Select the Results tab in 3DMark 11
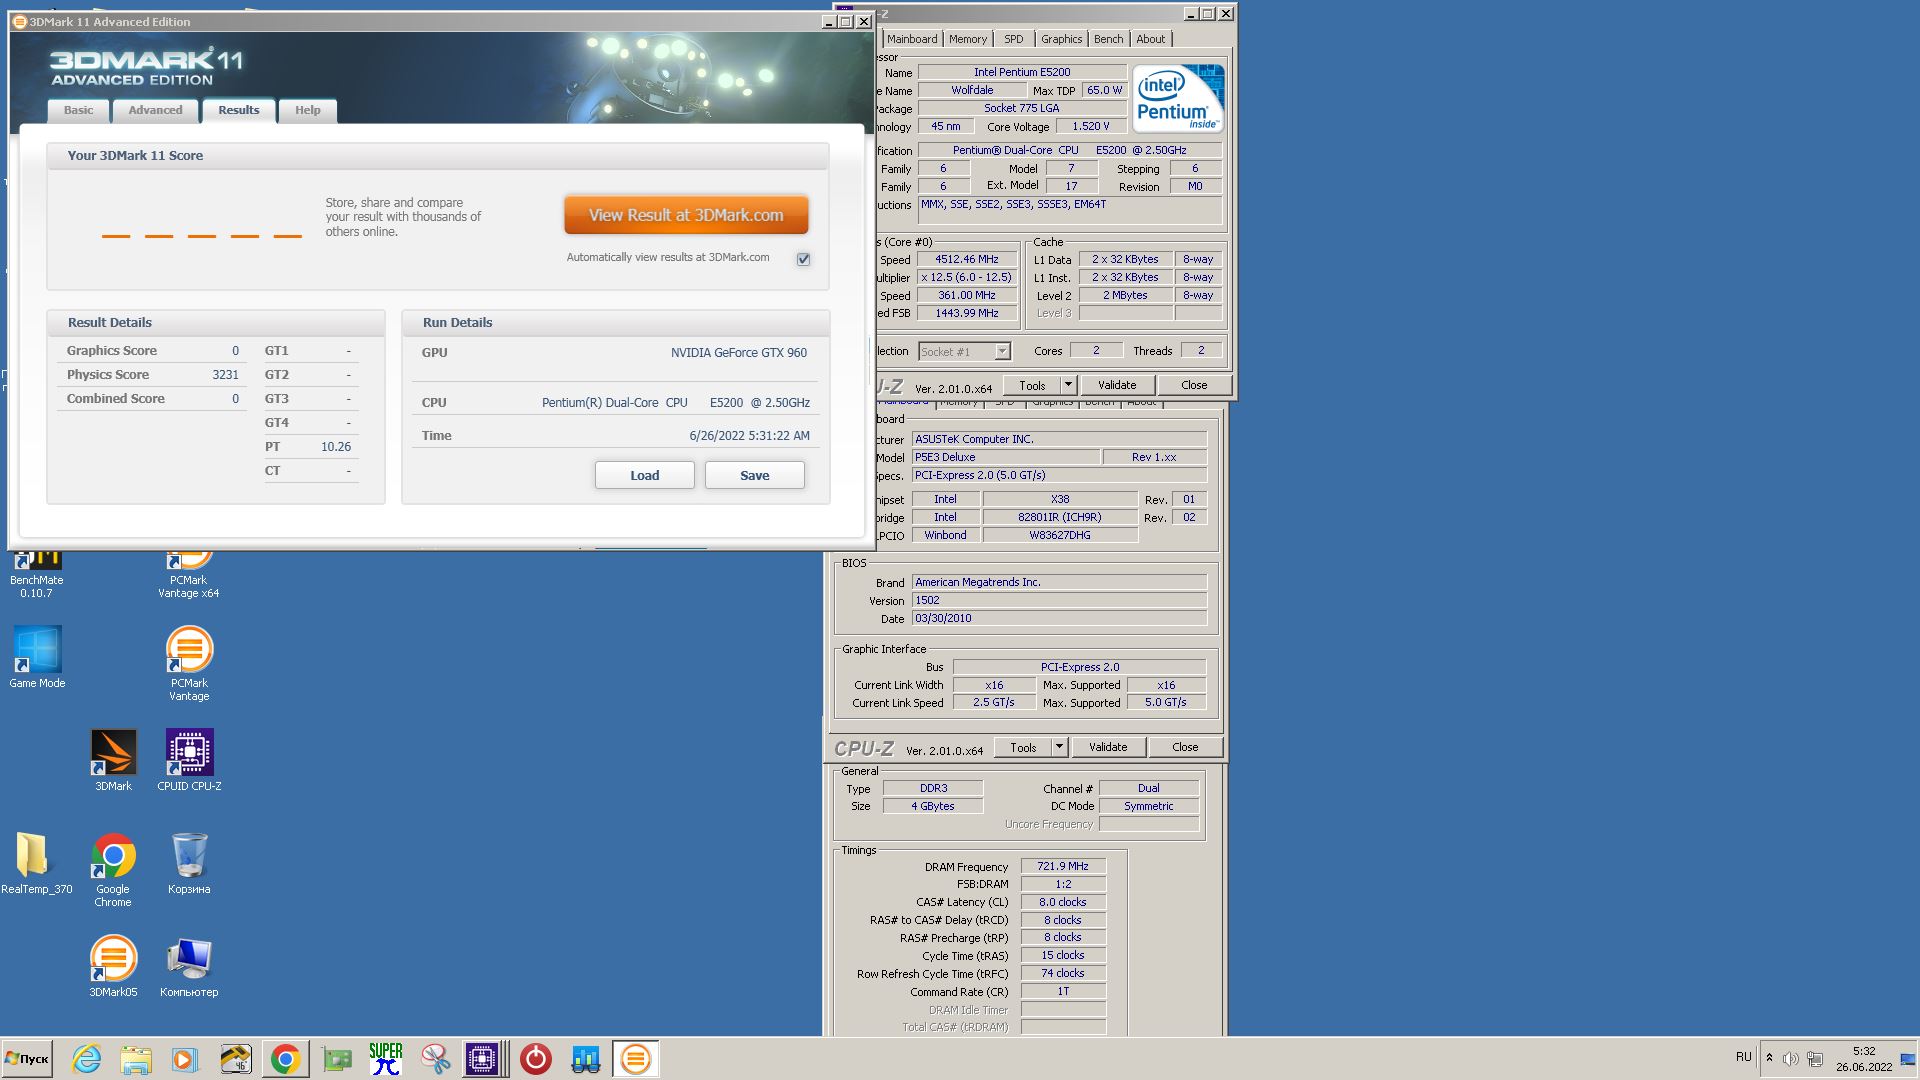Screen dimensions: 1920x1080 238,110
